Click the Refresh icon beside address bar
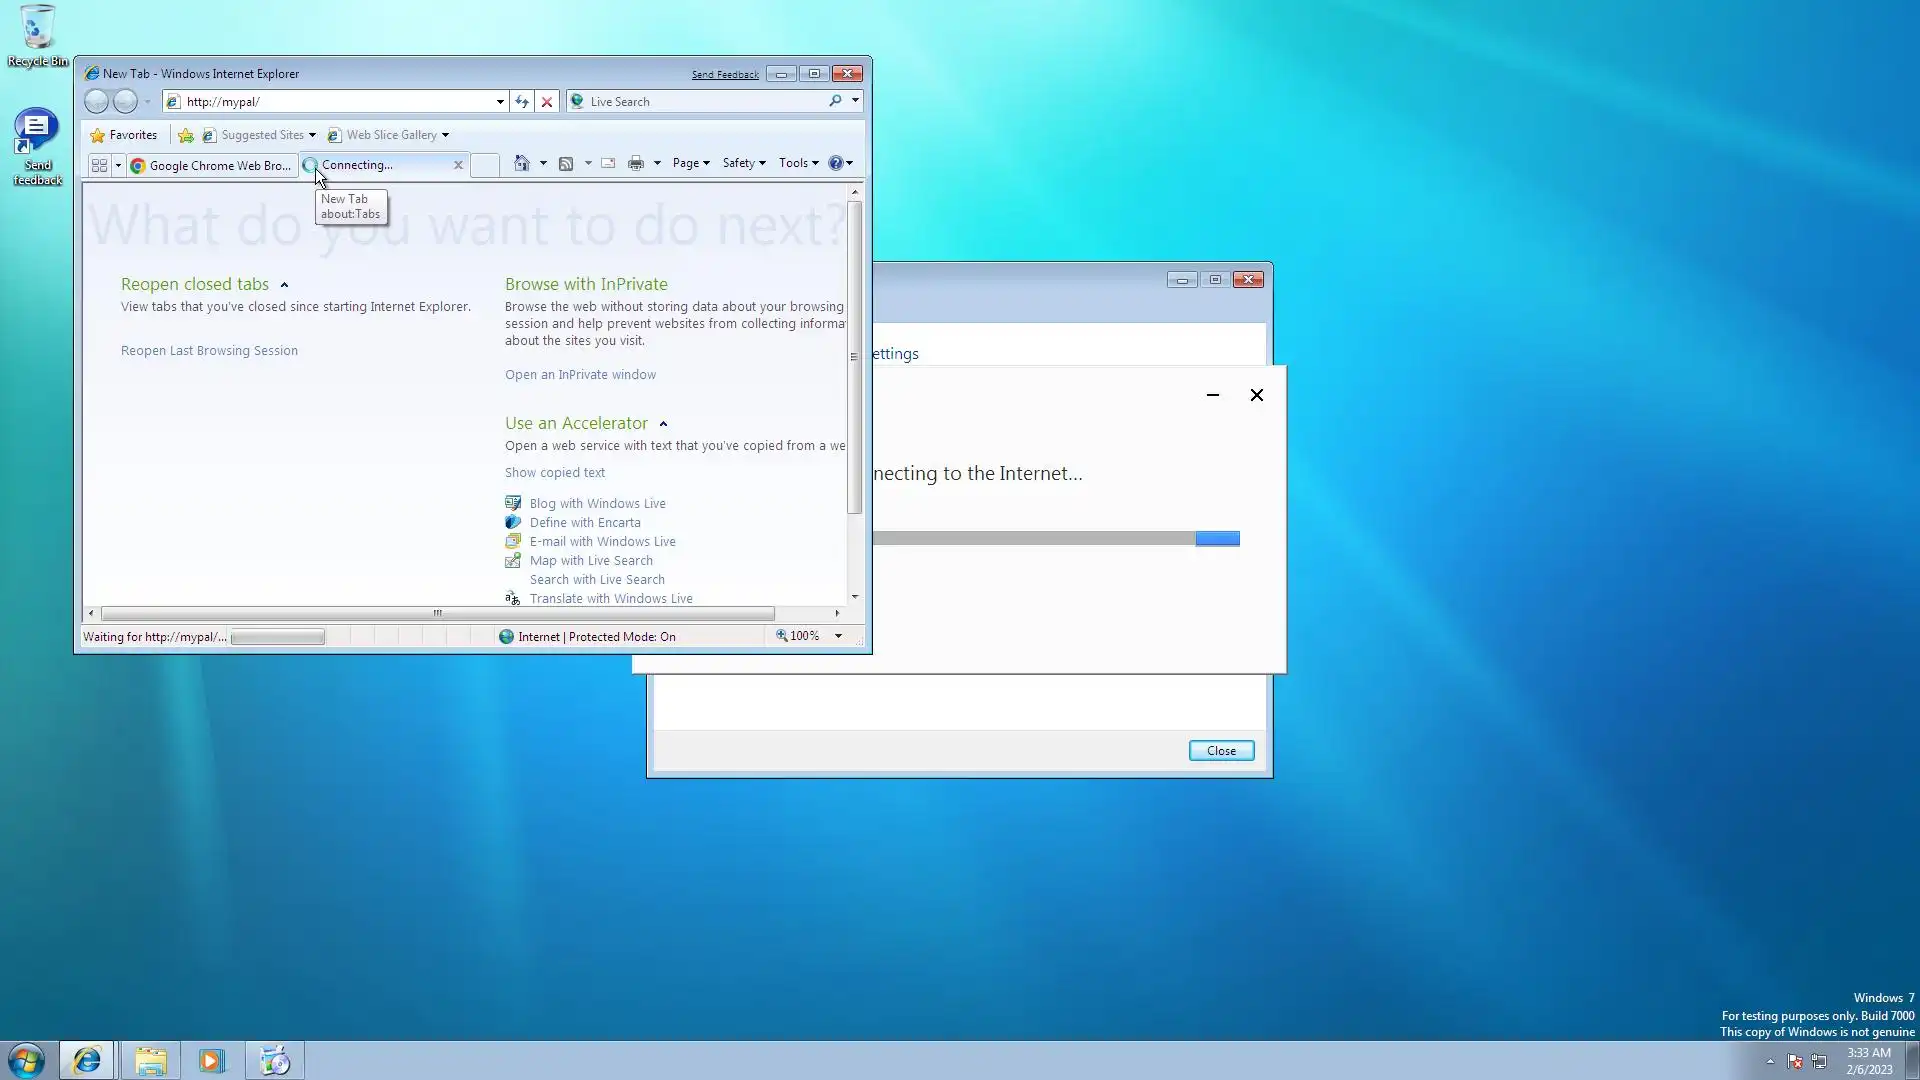The height and width of the screenshot is (1080, 1920). (521, 101)
